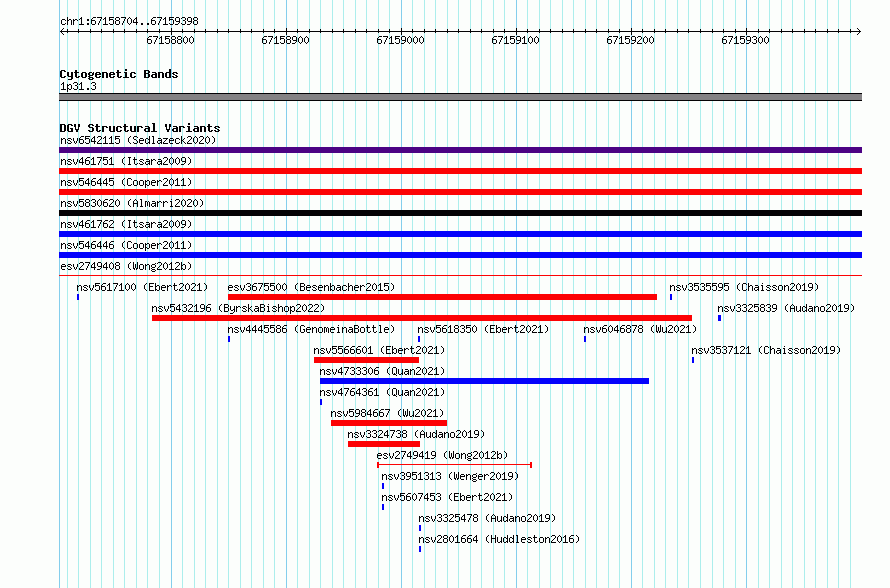The height and width of the screenshot is (588, 890).
Task: Select nsv4445586 (GenomeinaBottle) label
Action: point(311,329)
